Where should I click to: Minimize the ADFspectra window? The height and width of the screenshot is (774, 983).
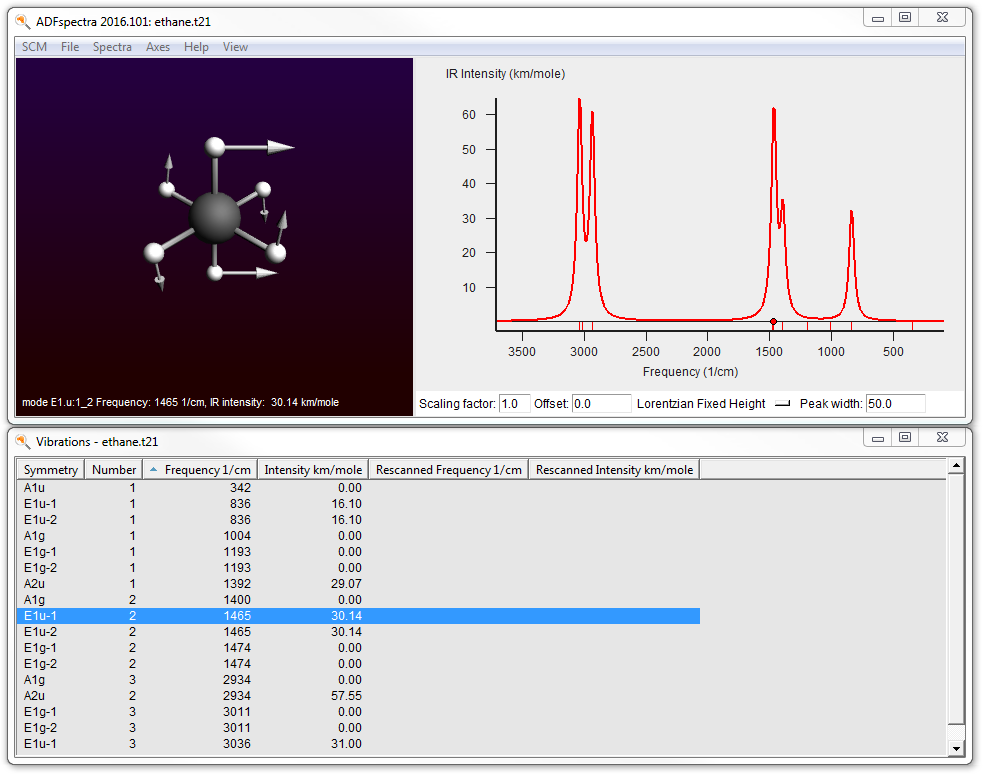878,18
